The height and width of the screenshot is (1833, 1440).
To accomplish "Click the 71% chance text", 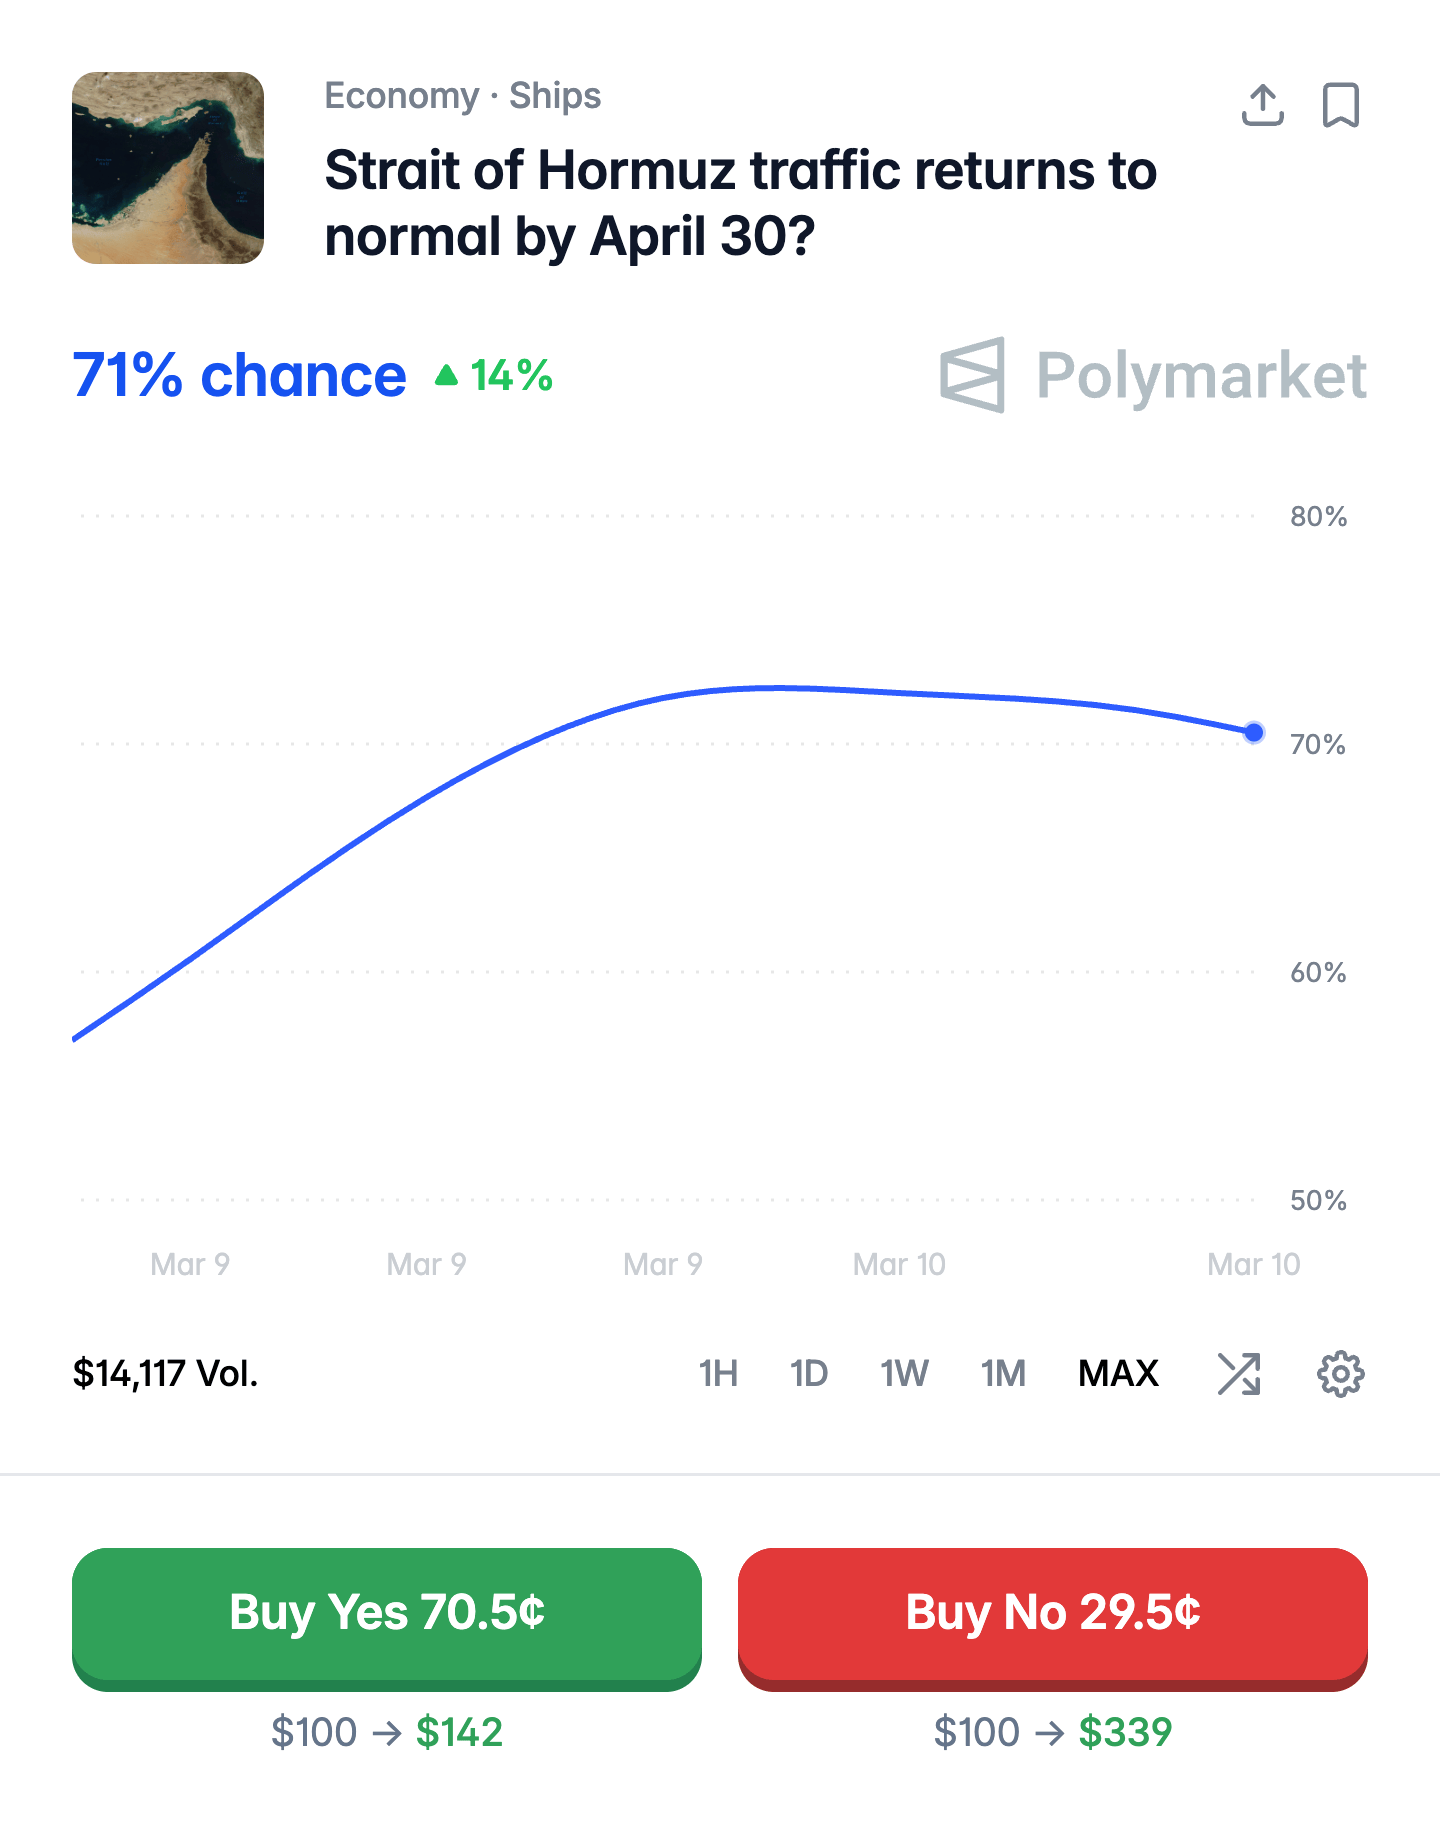I will (x=239, y=376).
